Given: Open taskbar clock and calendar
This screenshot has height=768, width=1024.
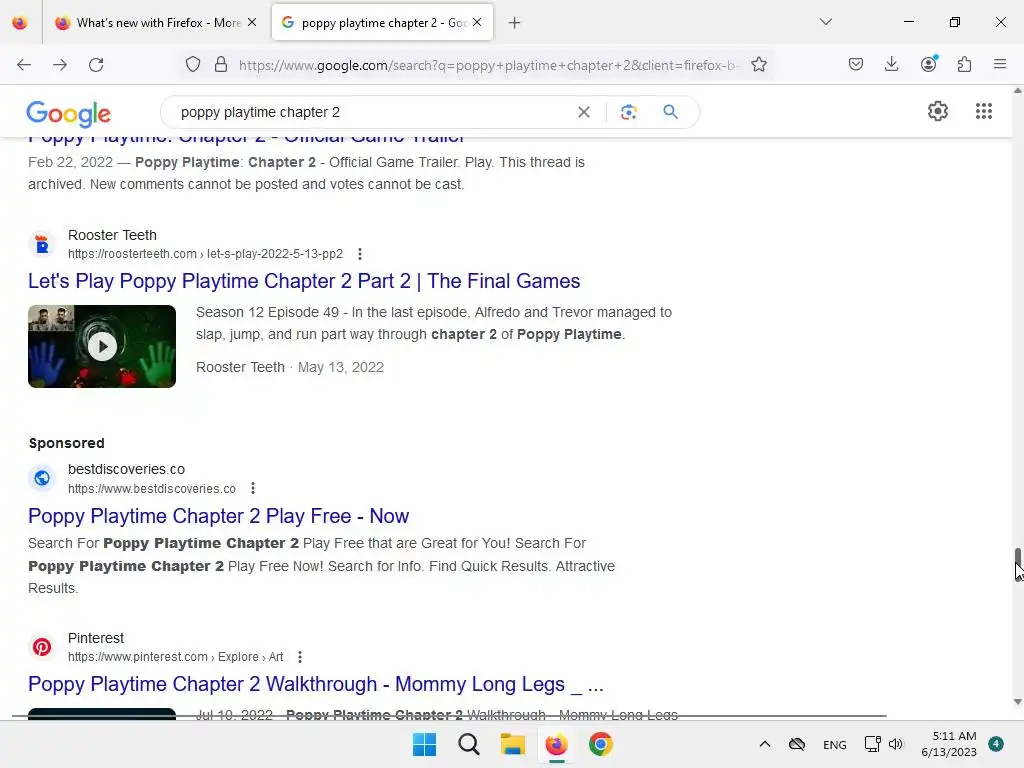Looking at the screenshot, I should [x=949, y=744].
